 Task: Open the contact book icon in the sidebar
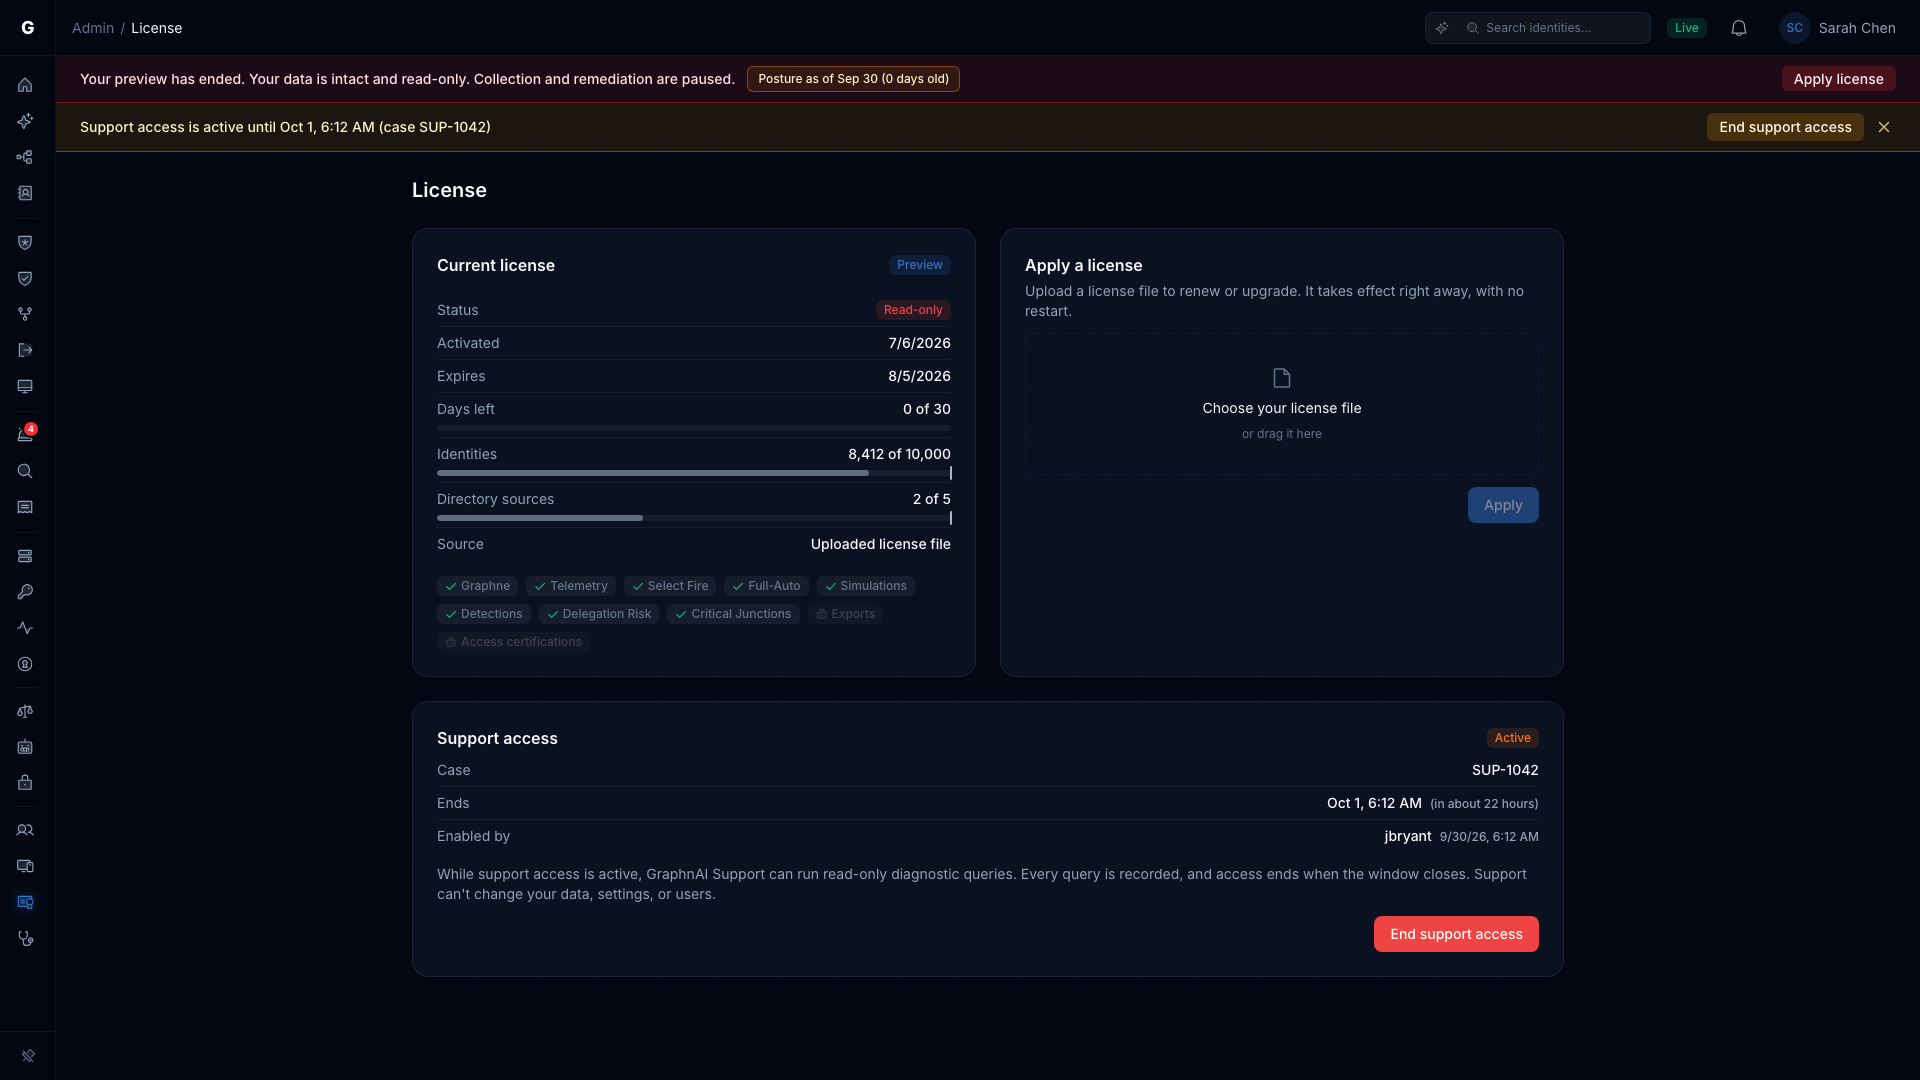coord(25,193)
